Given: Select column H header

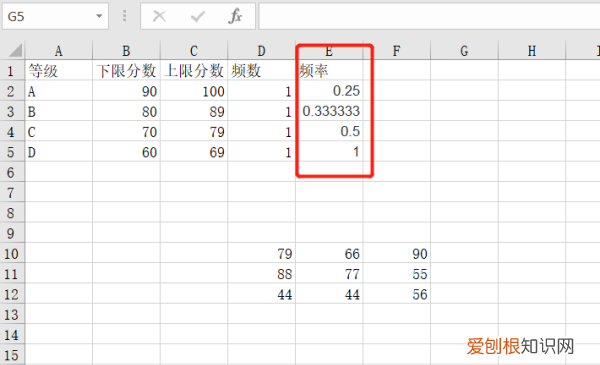Looking at the screenshot, I should pos(532,51).
